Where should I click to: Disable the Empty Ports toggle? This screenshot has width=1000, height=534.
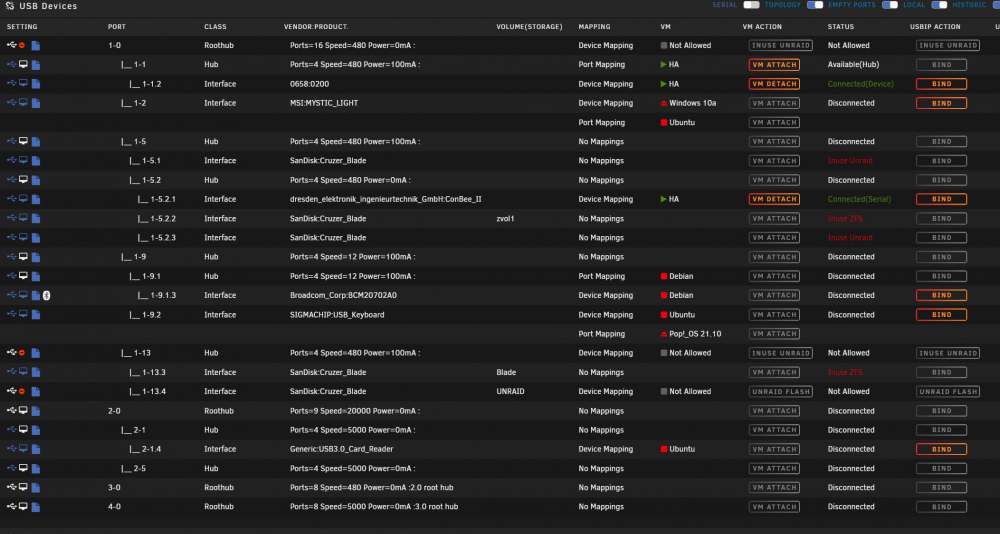pyautogui.click(x=890, y=5)
